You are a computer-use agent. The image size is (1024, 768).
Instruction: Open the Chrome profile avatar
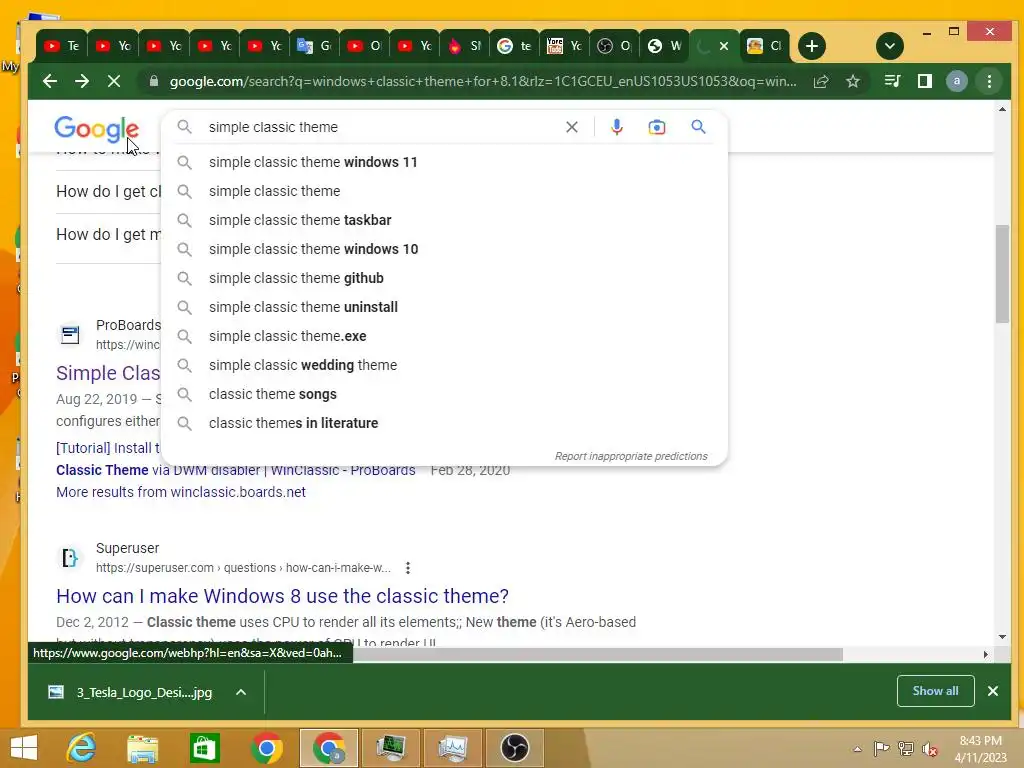point(957,81)
